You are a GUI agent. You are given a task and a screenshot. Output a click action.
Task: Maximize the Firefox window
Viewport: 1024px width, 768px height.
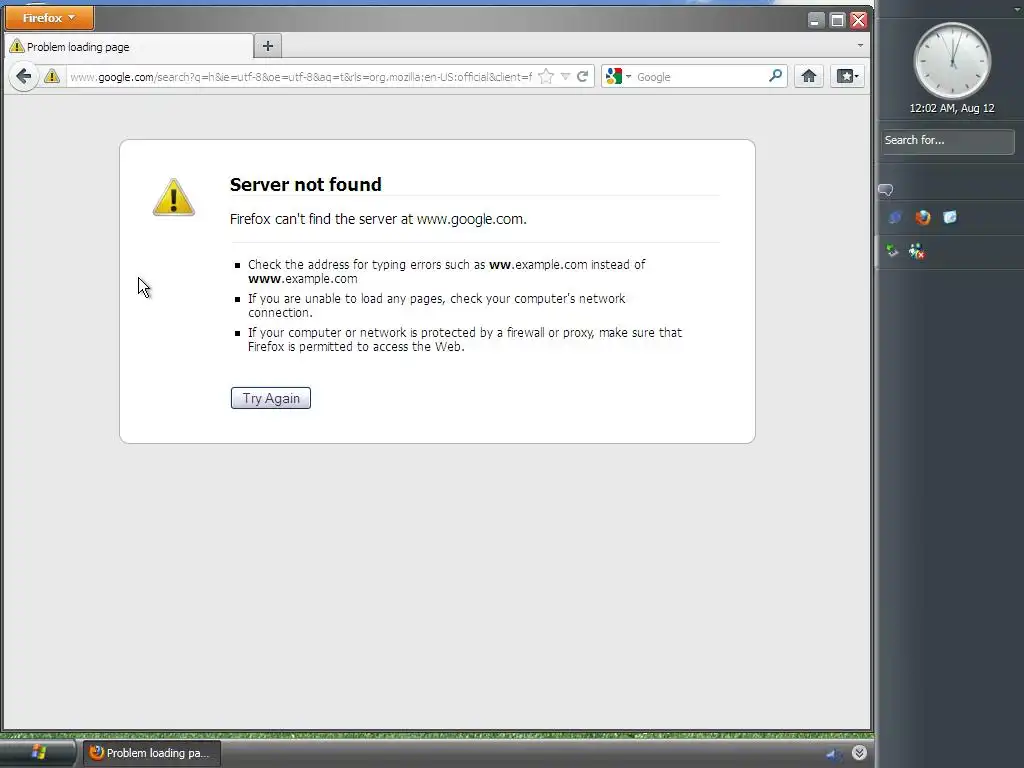coord(837,20)
